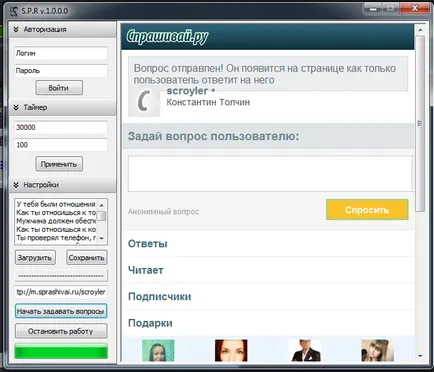The image size is (434, 372).
Task: Click browser scrollbar down arrow
Action: point(420,356)
